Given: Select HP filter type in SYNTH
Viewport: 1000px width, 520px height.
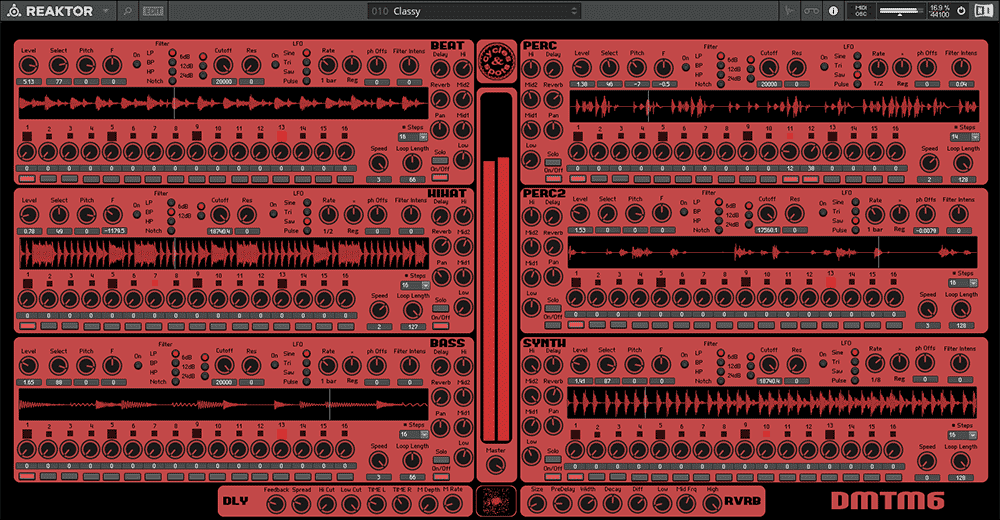Looking at the screenshot, I should (x=721, y=371).
